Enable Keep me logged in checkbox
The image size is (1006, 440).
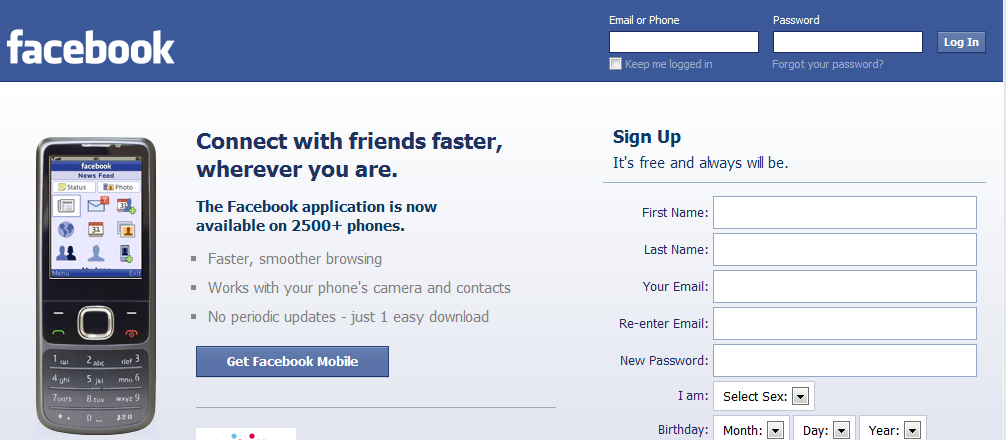coord(615,63)
